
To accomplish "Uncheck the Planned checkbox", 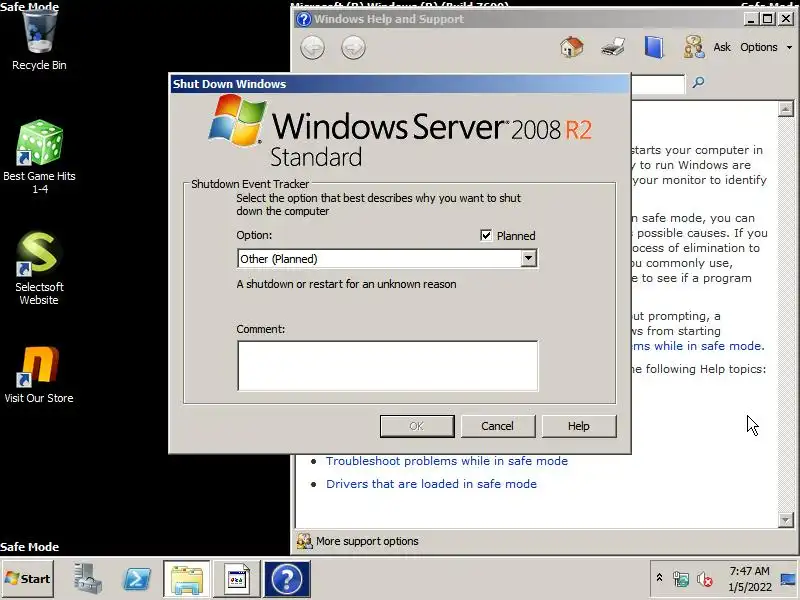I will 486,235.
